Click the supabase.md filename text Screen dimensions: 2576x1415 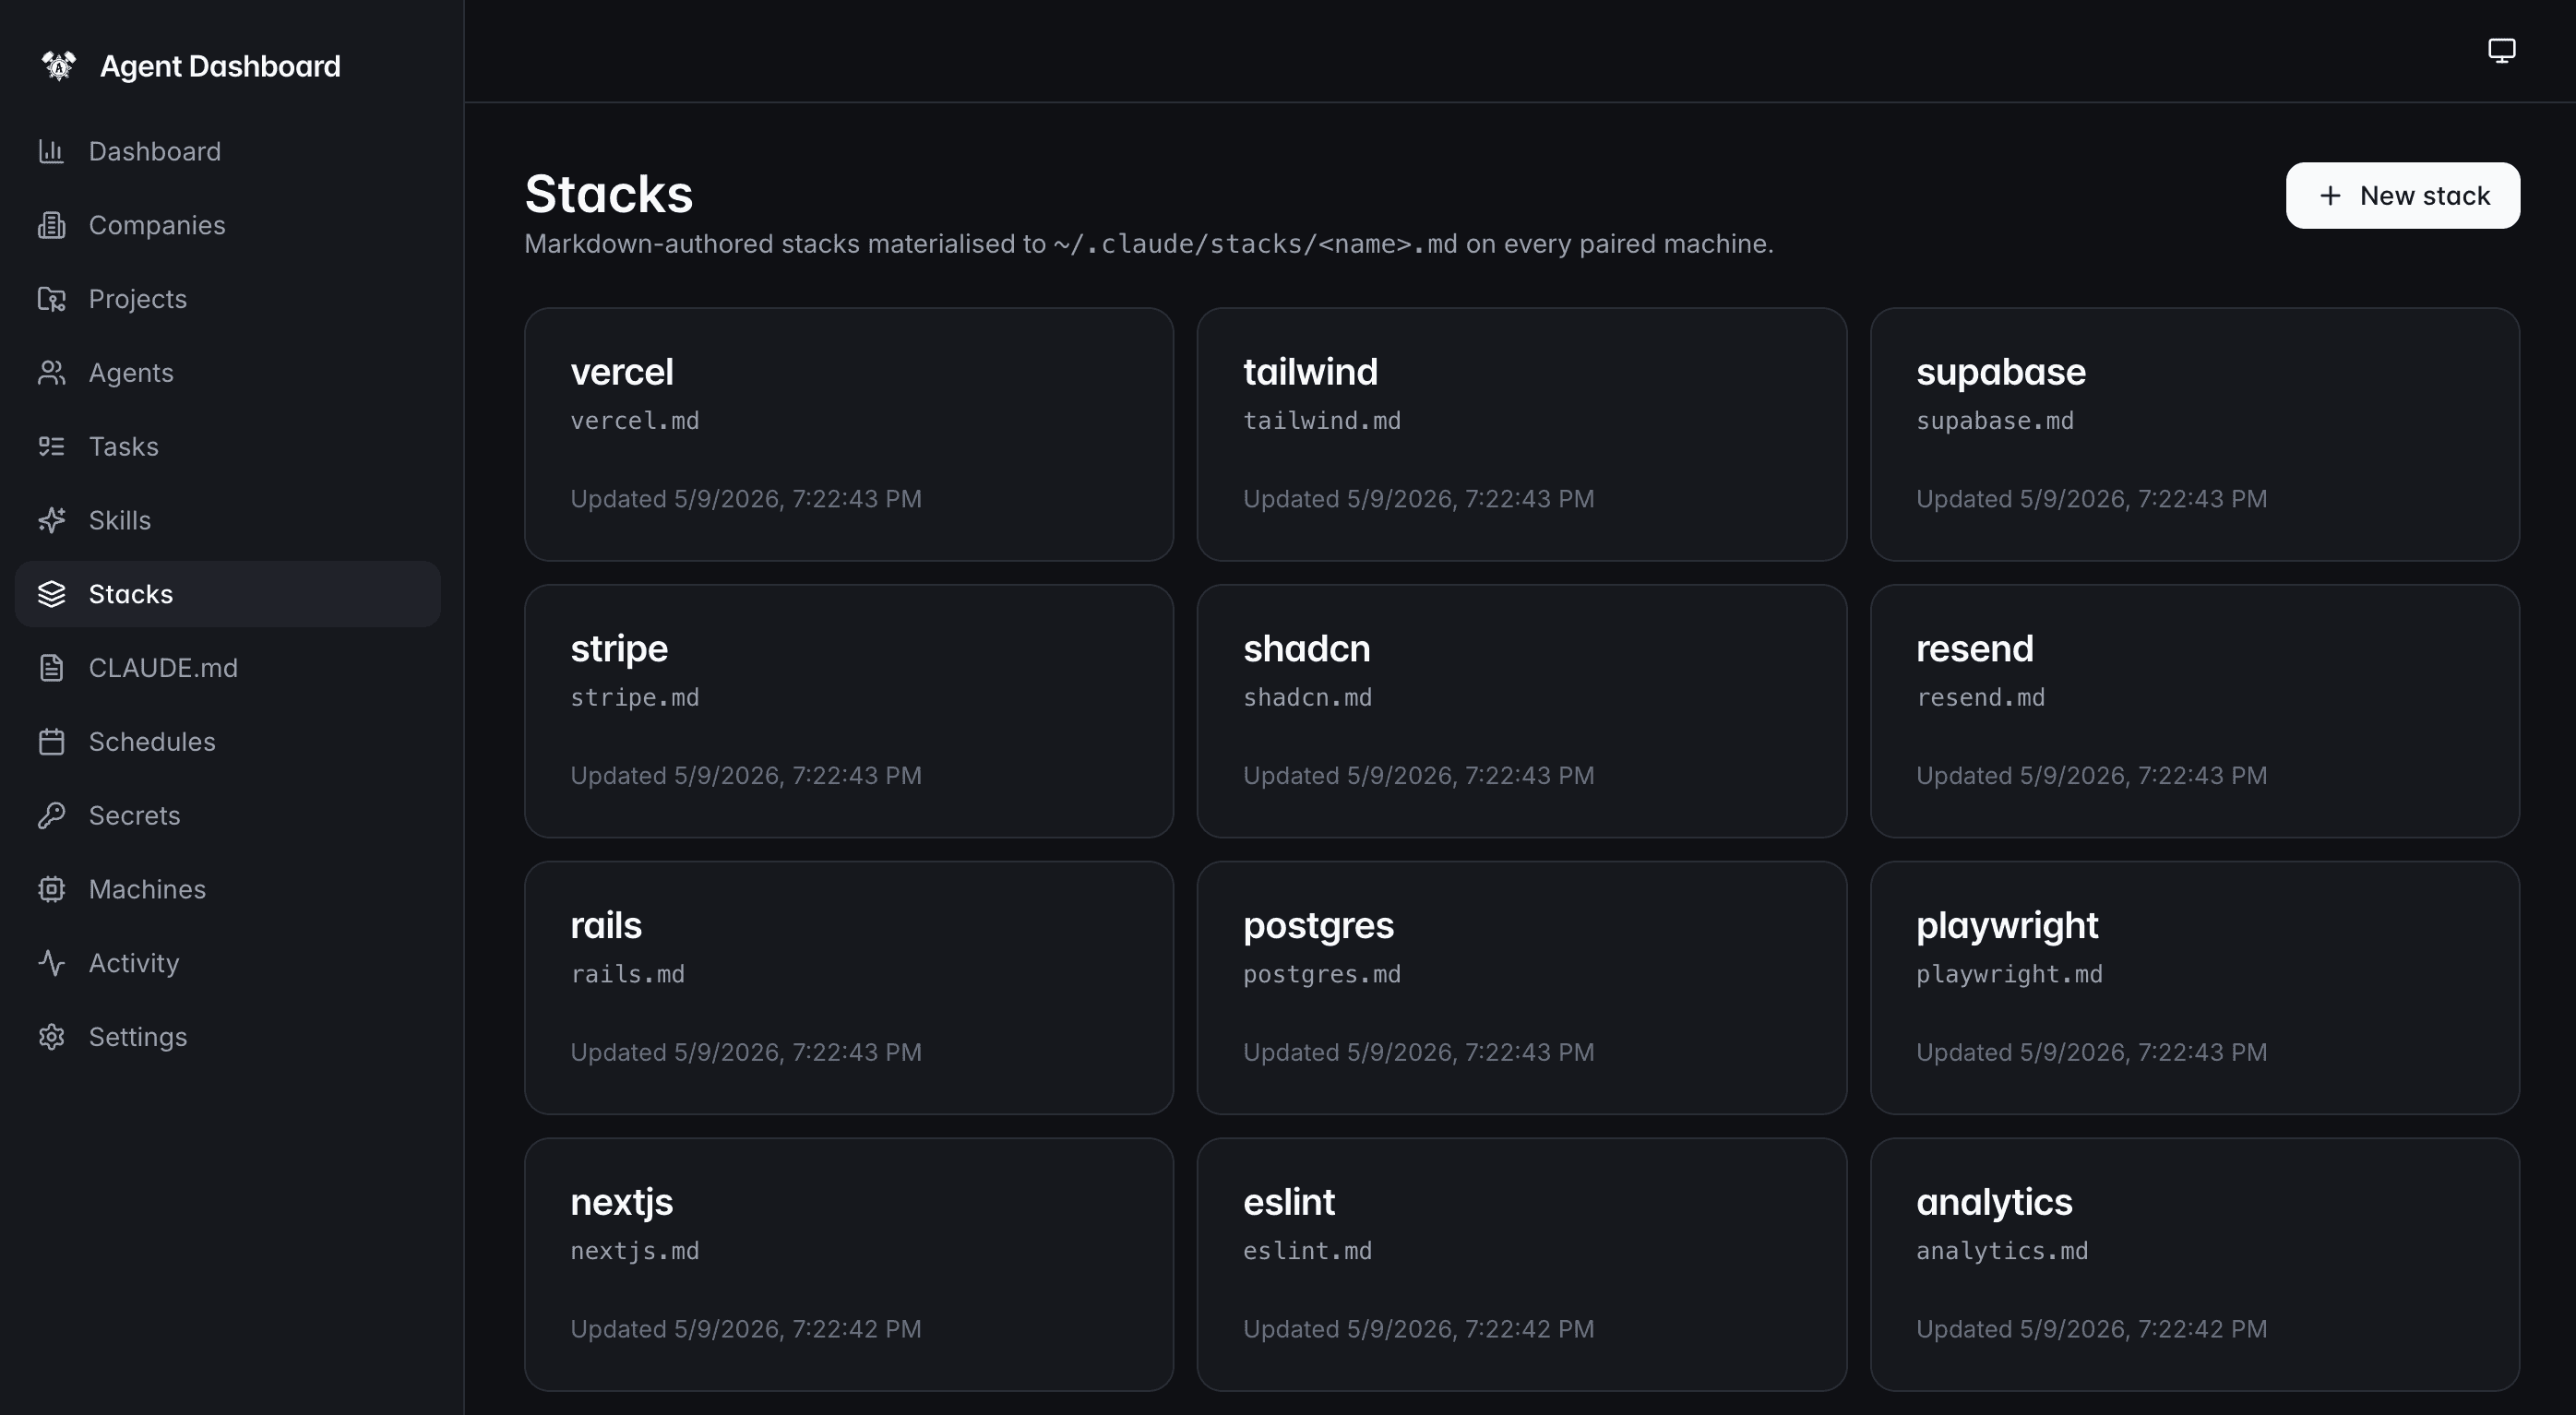tap(1994, 421)
